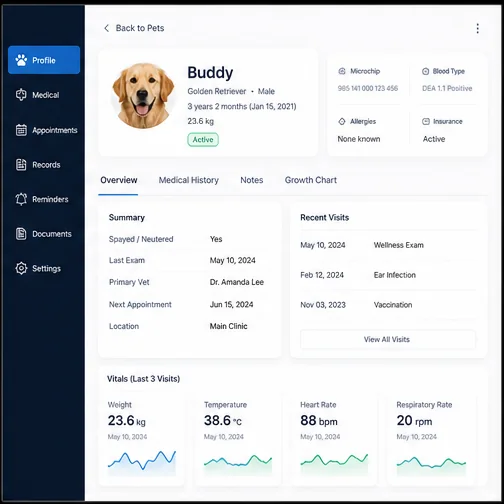Click the Settings gear icon
This screenshot has width=504, height=504.
tap(21, 268)
